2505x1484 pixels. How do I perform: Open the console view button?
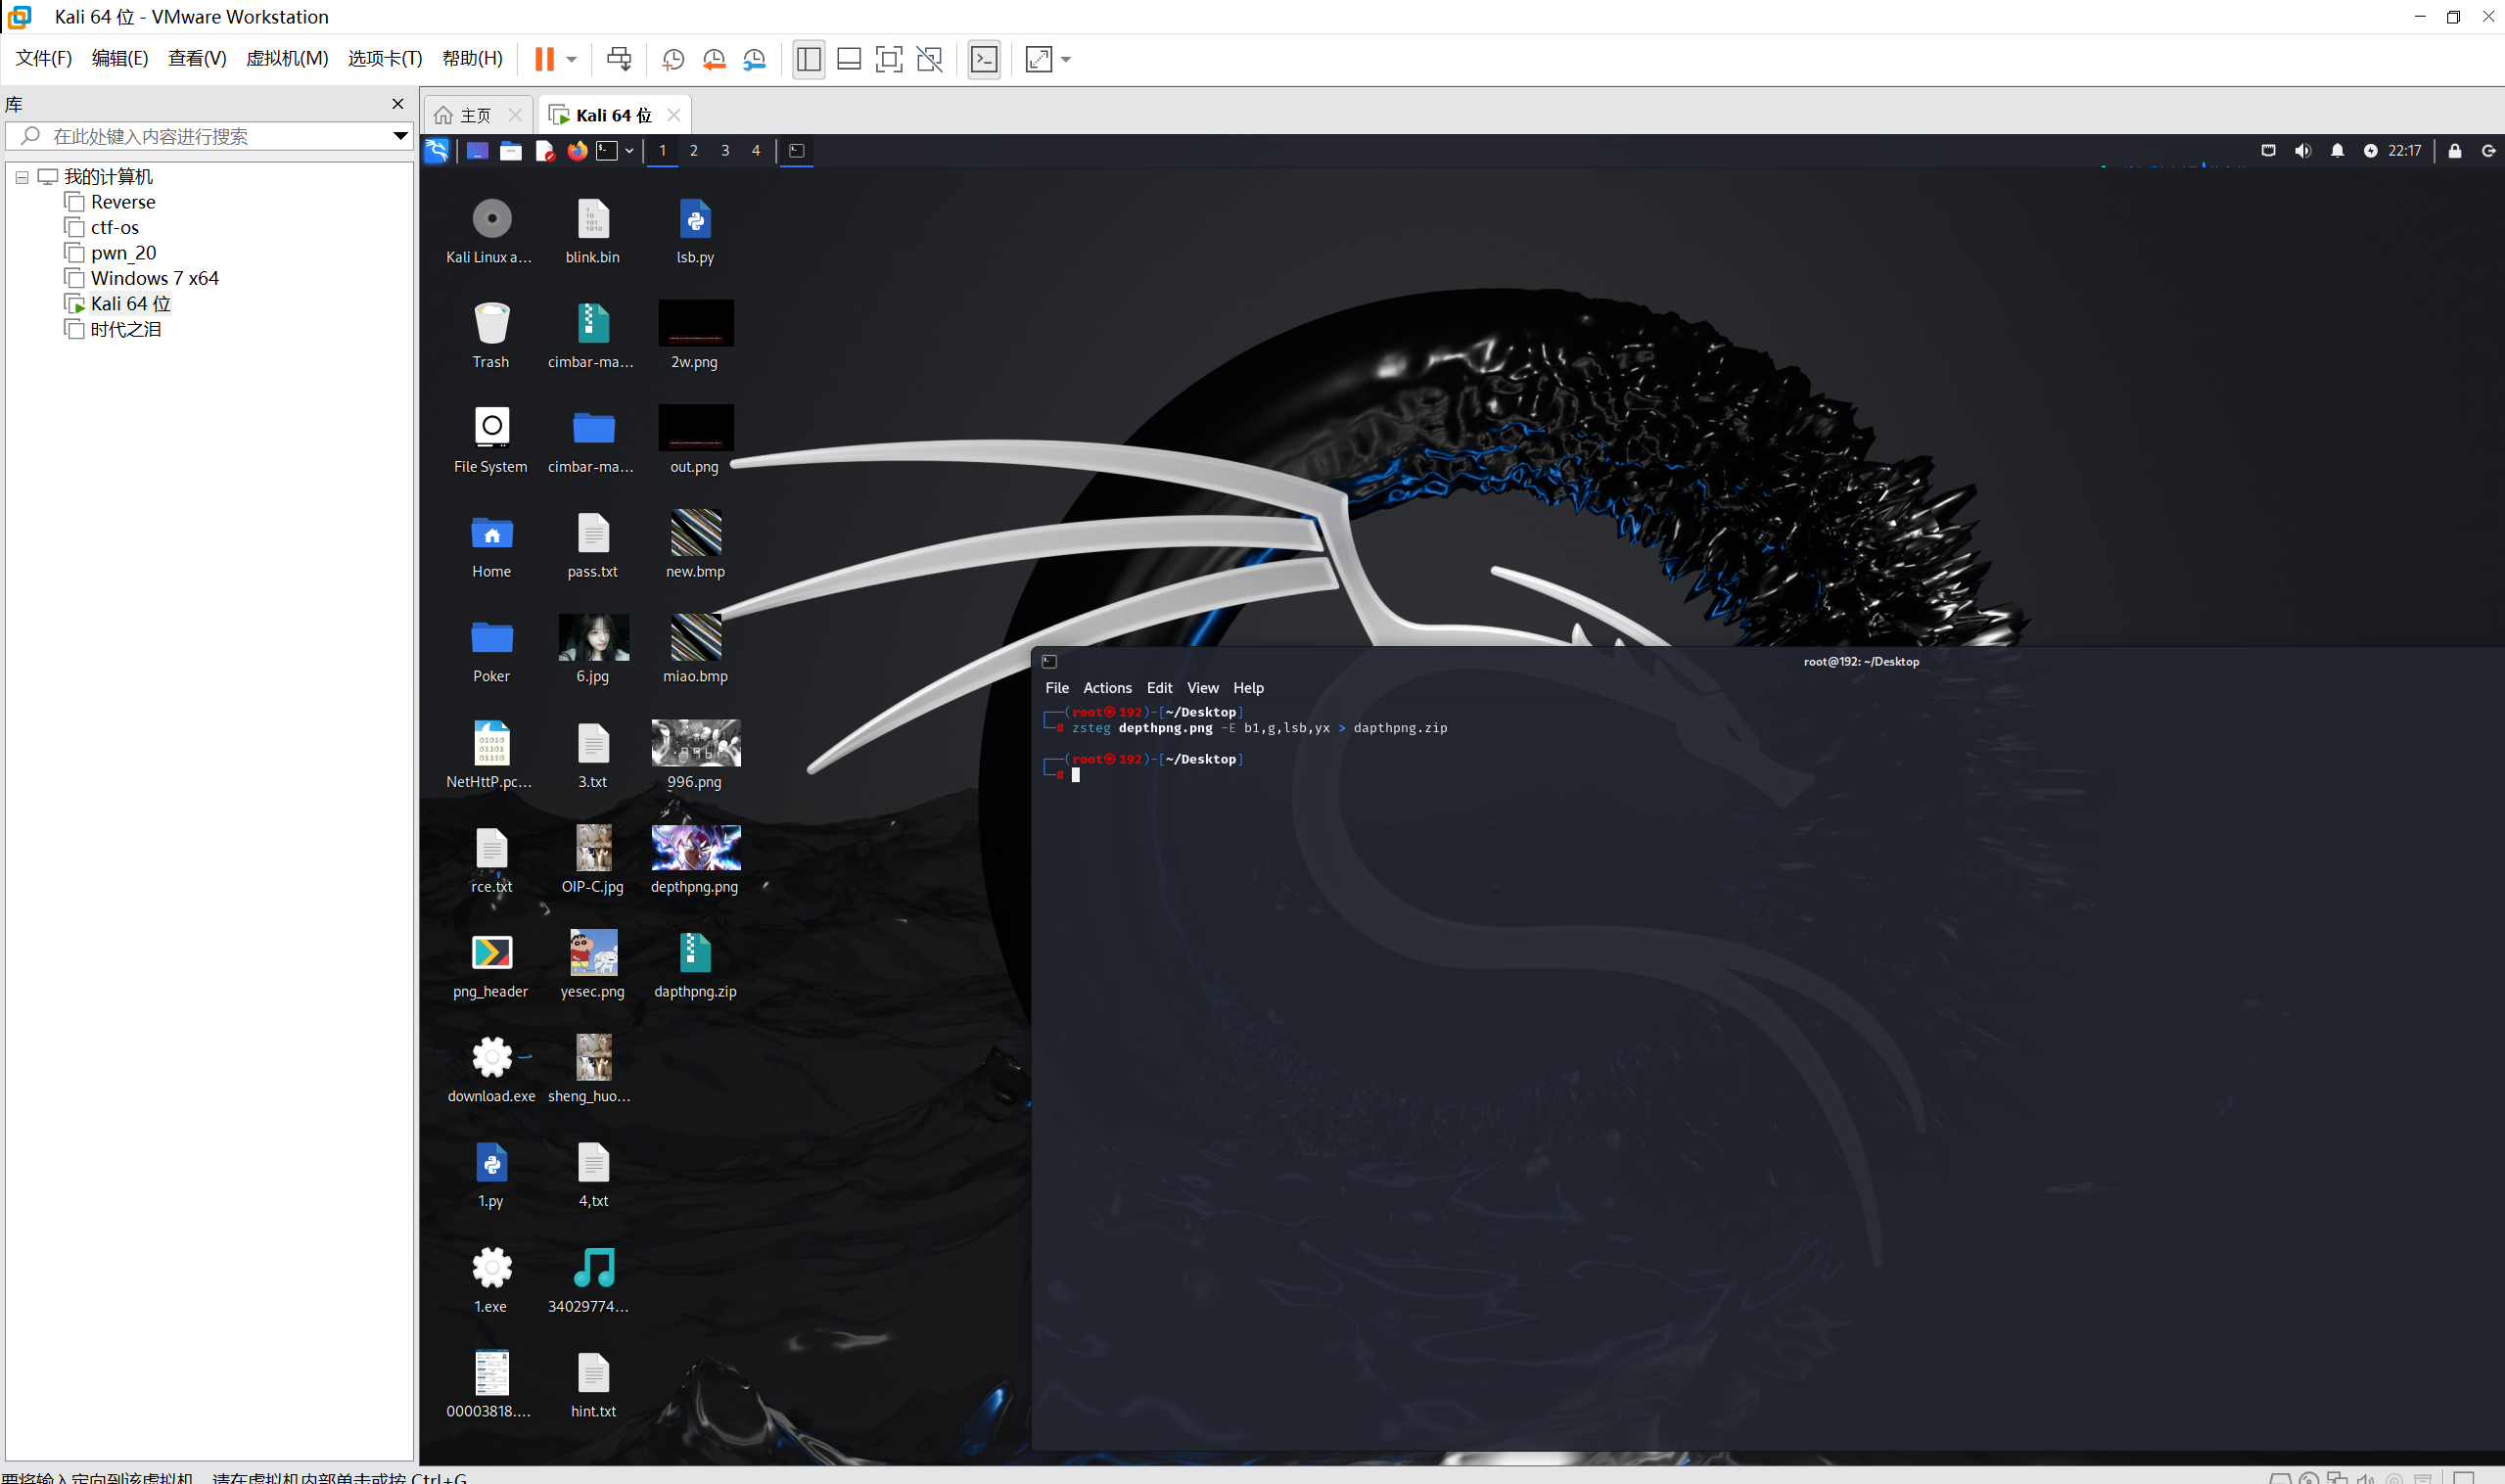click(984, 59)
